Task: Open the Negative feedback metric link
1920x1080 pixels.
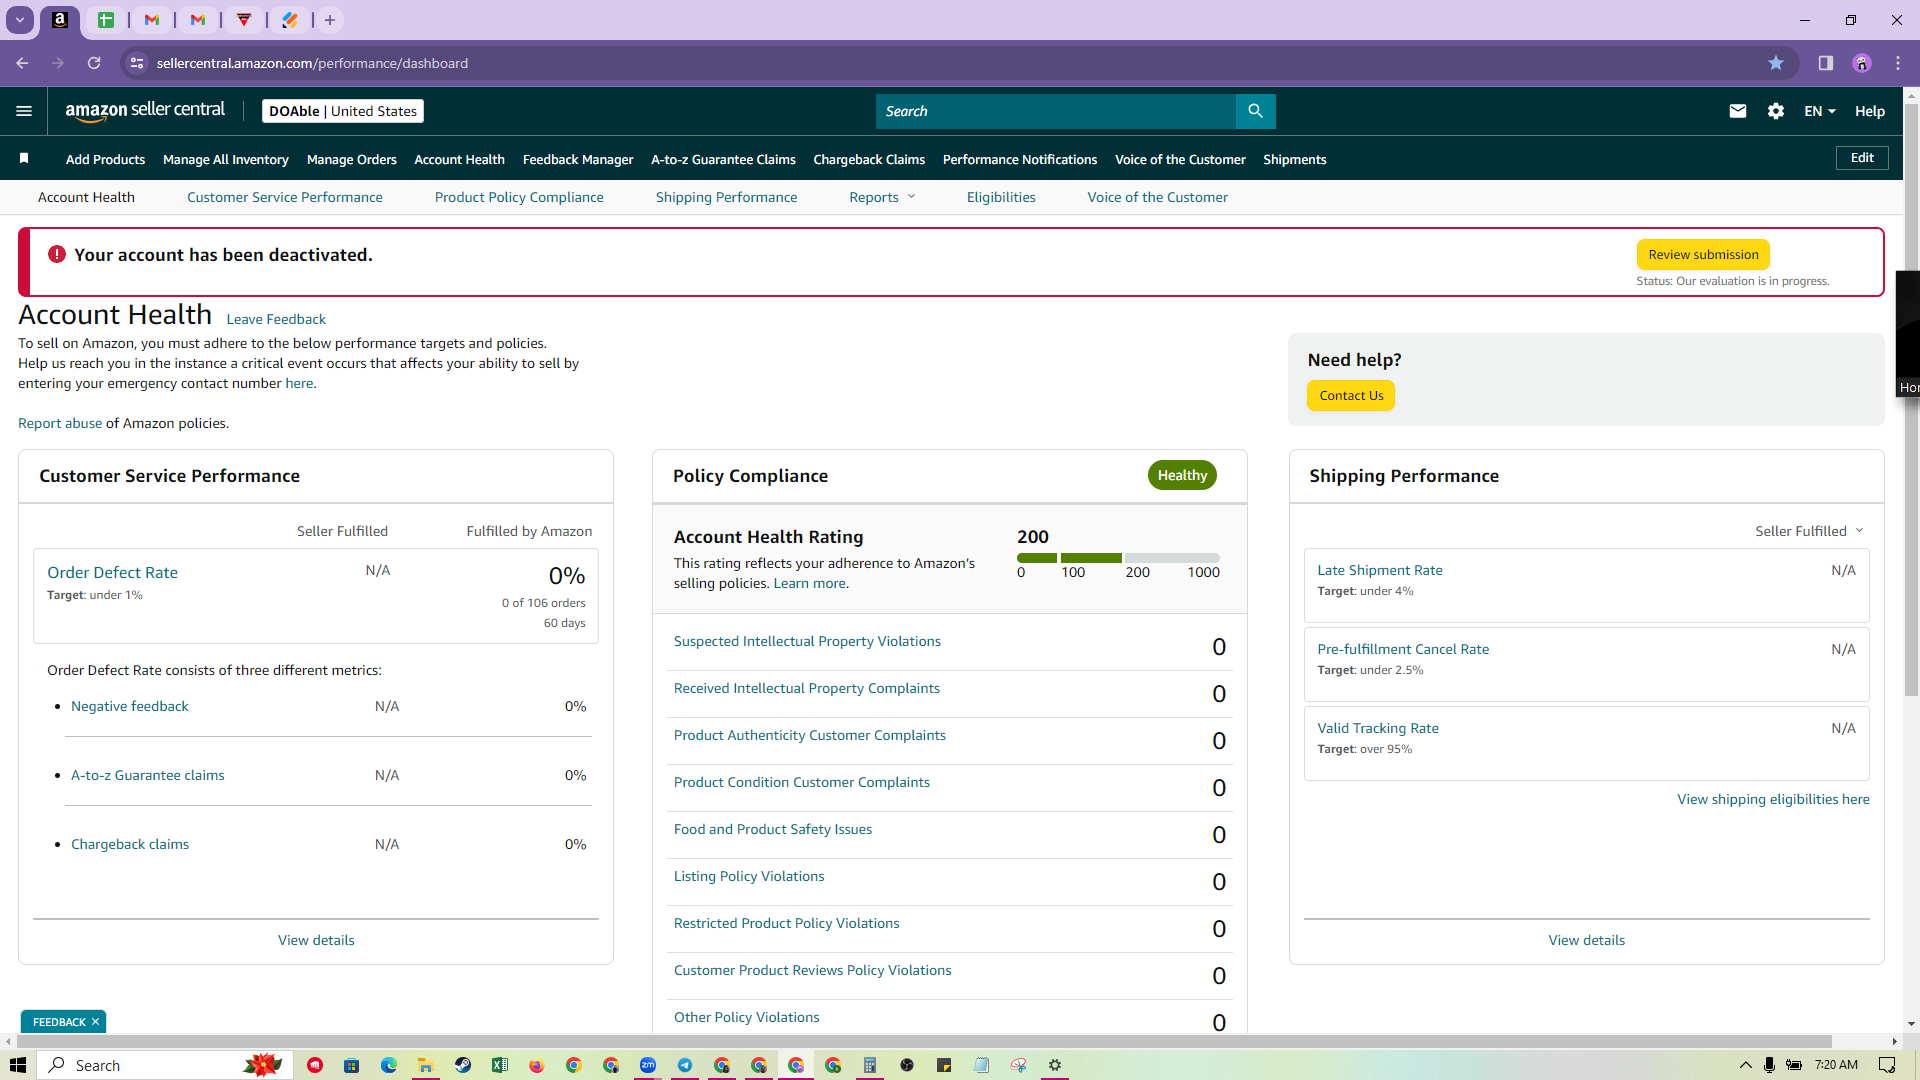Action: click(130, 706)
